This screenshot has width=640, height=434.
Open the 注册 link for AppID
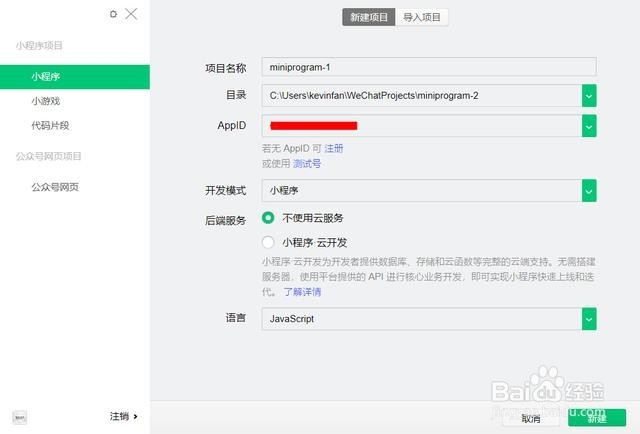(x=333, y=148)
